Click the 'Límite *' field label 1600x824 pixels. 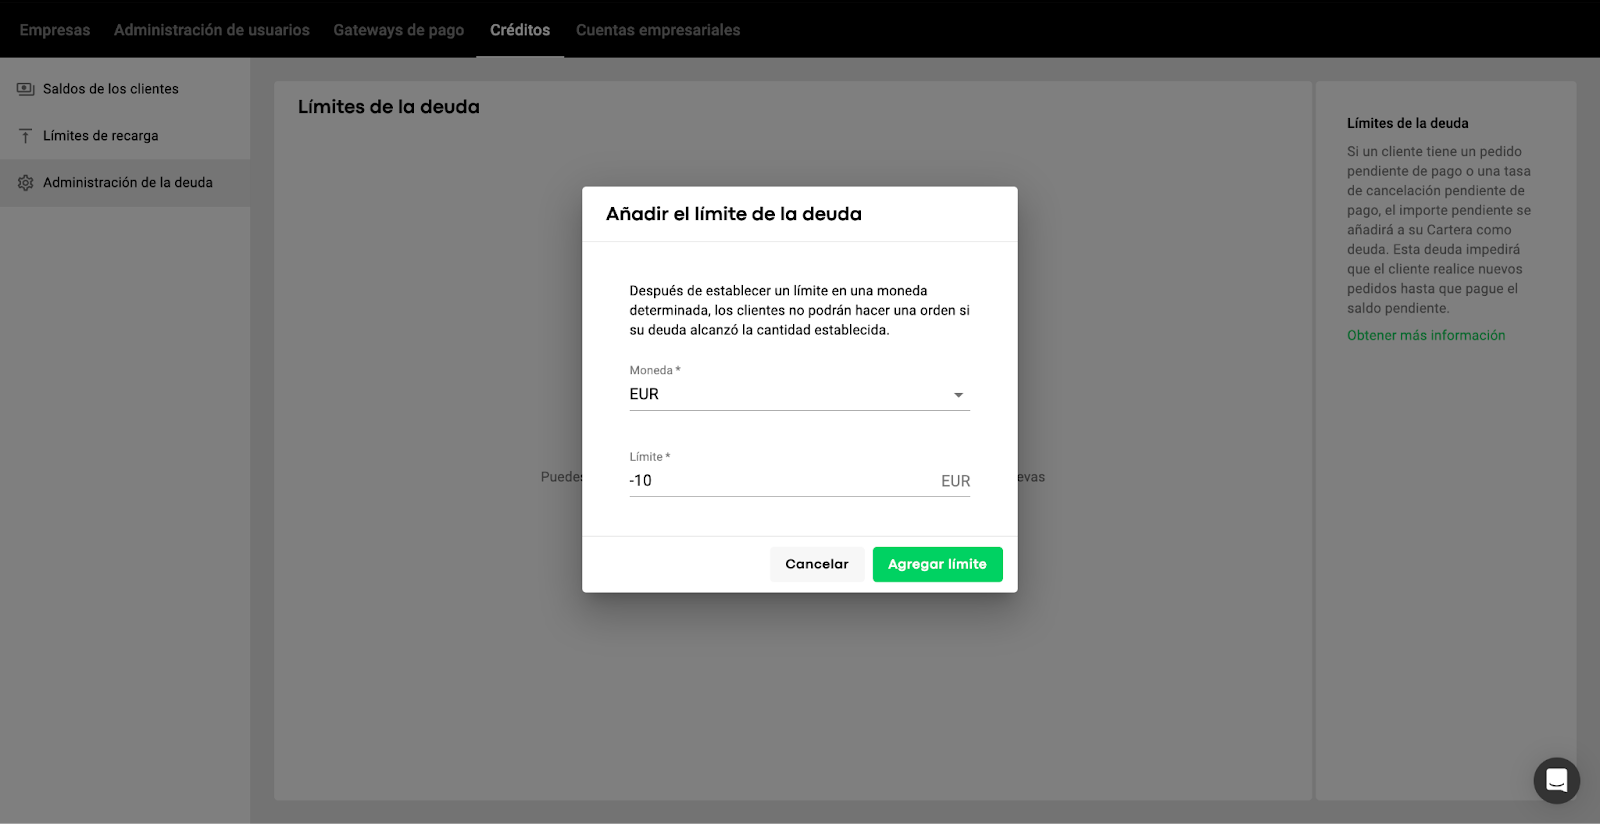click(x=650, y=457)
